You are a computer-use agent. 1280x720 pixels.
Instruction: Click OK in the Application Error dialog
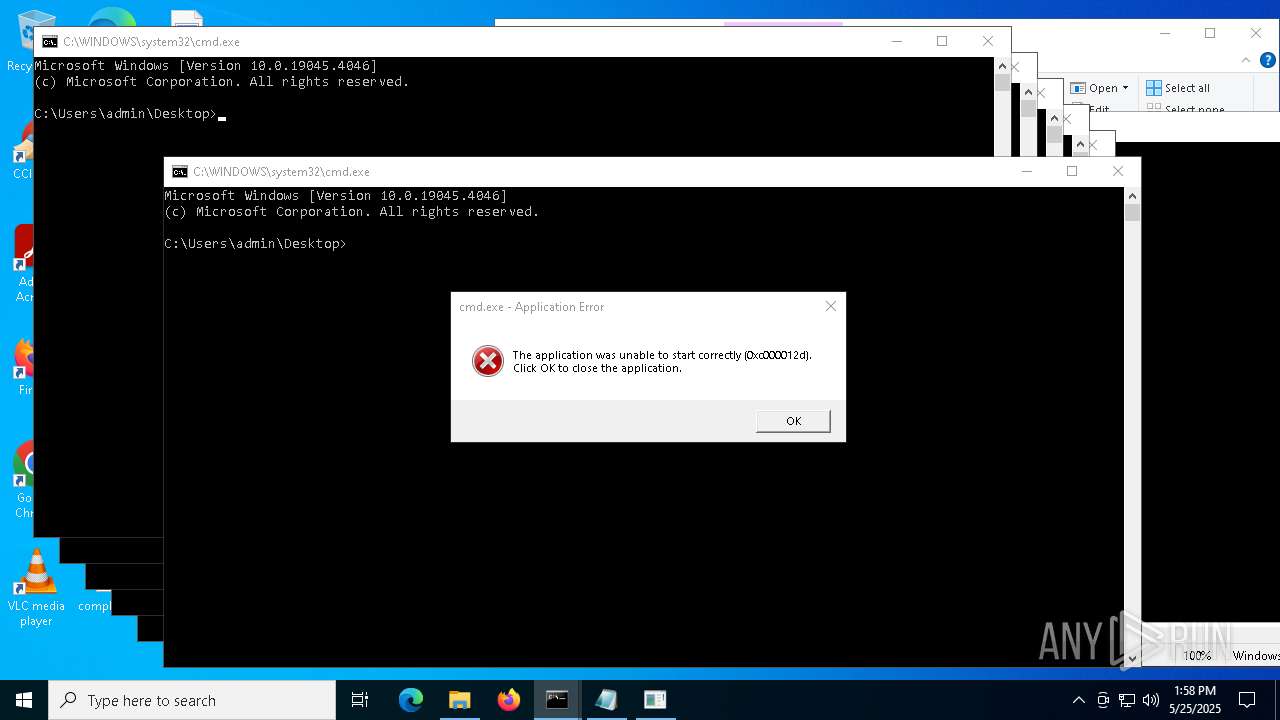793,421
